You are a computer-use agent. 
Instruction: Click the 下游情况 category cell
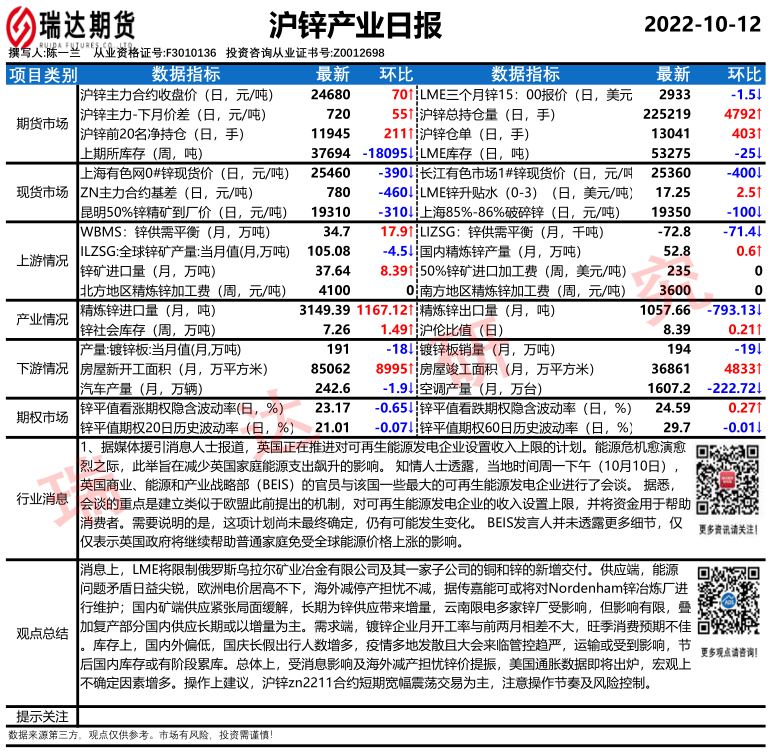pyautogui.click(x=41, y=369)
